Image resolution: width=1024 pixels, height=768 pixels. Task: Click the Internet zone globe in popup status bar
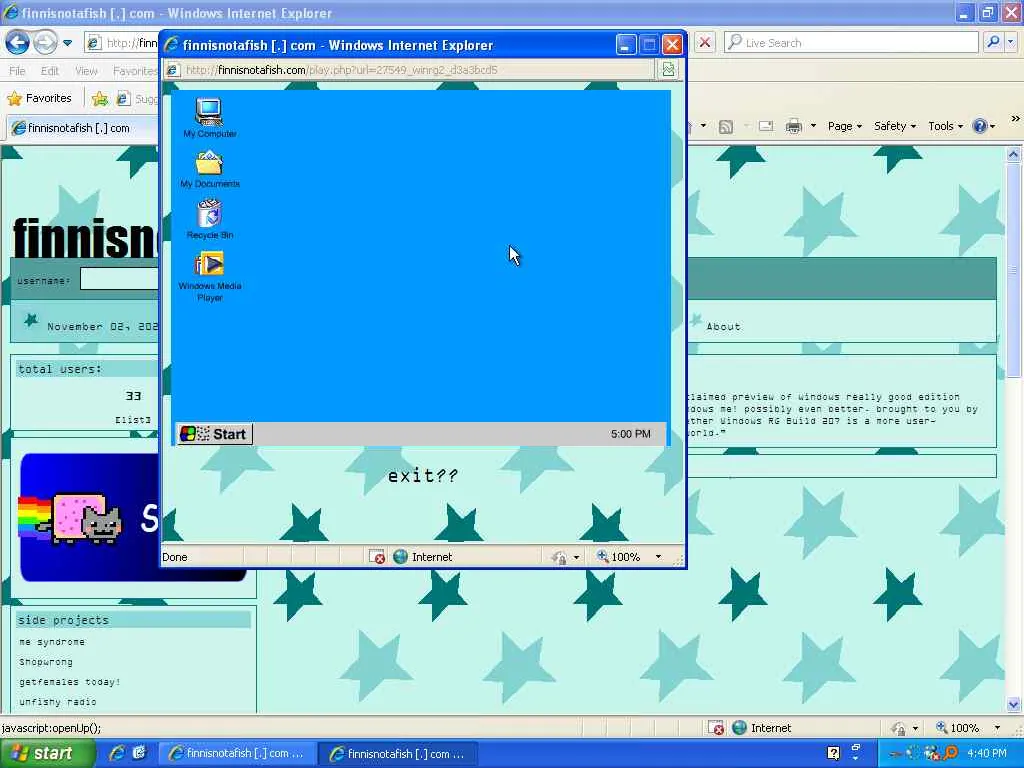point(400,557)
